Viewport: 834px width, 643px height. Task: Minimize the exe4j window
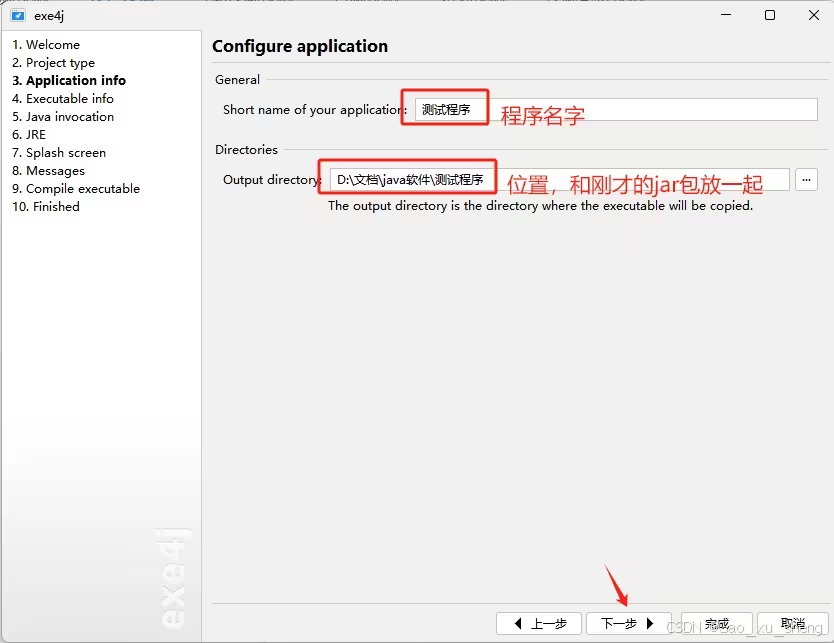(726, 15)
